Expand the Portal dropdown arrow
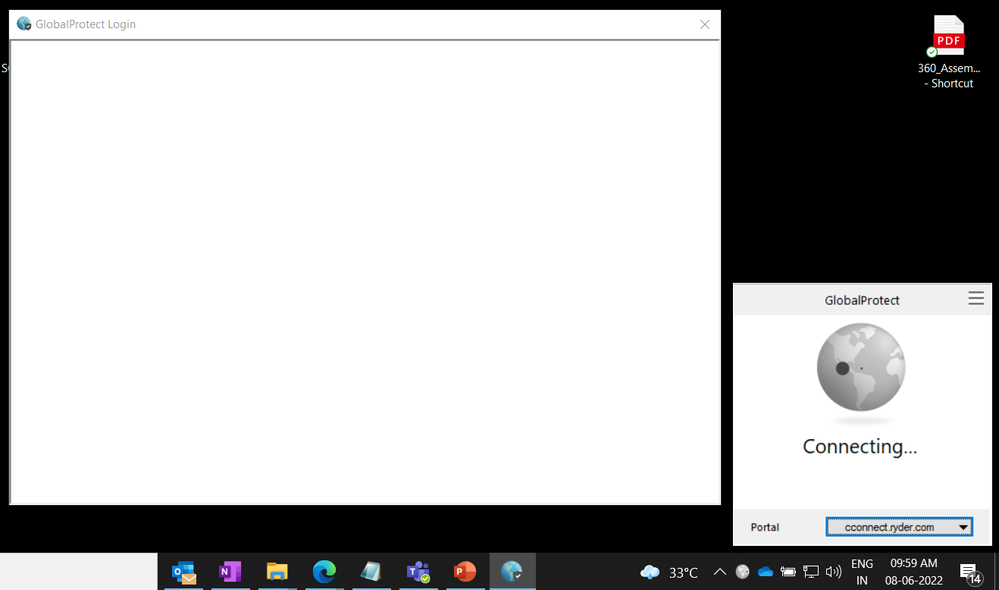Viewport: 999px width, 590px height. tap(963, 527)
